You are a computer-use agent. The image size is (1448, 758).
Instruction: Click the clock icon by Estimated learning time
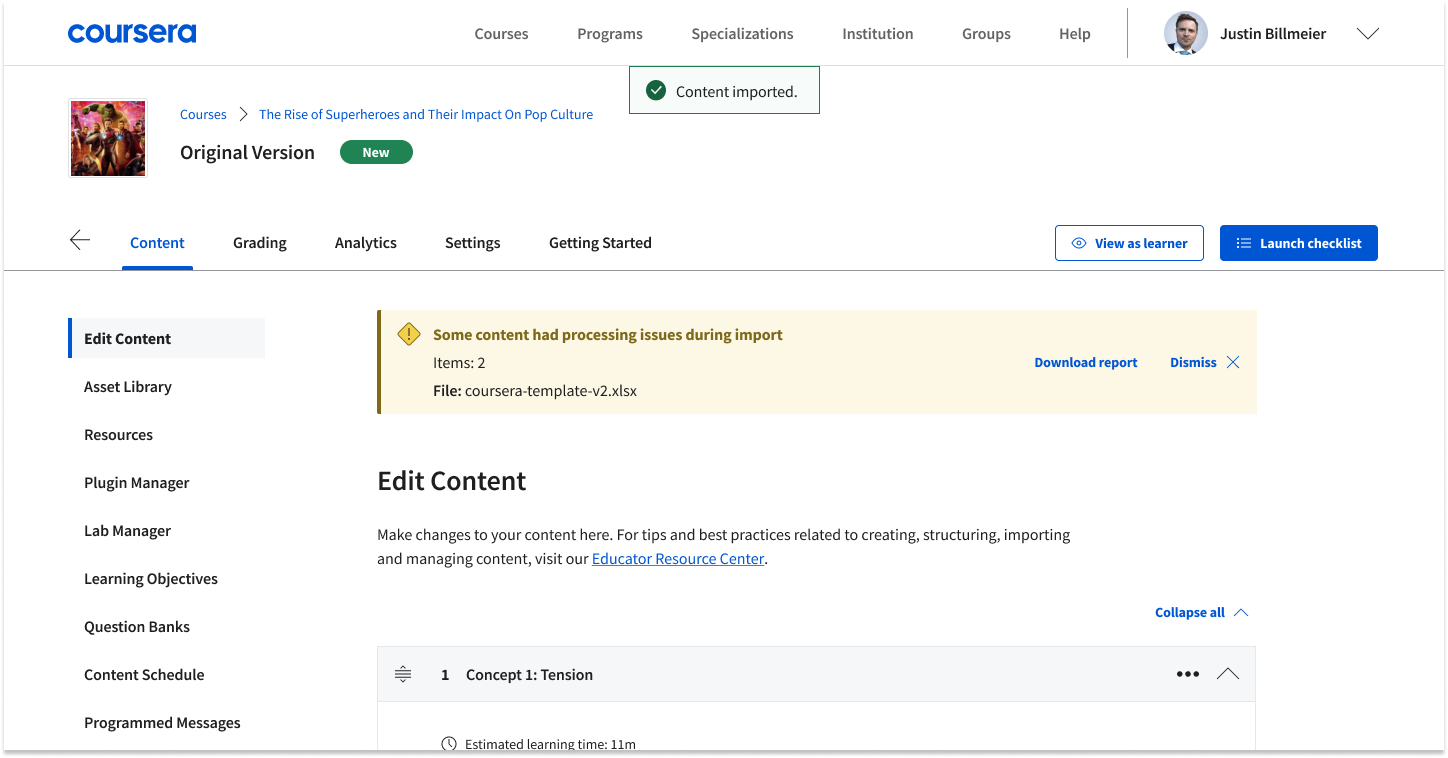click(449, 744)
